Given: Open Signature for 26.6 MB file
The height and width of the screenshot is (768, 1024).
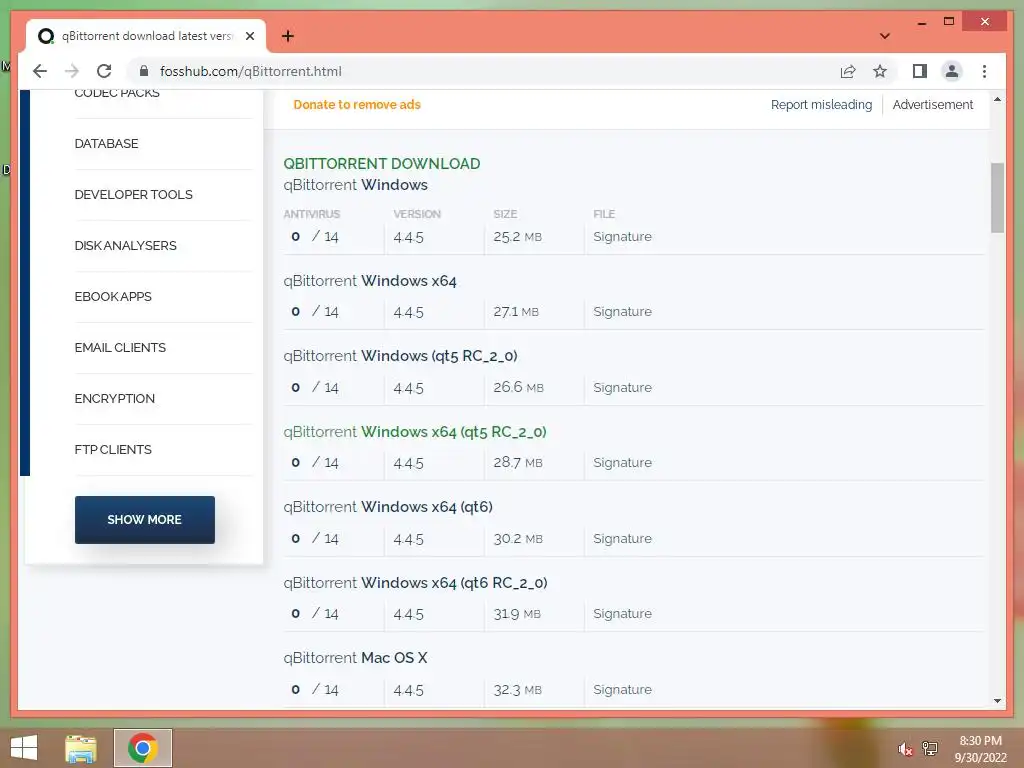Looking at the screenshot, I should point(622,387).
